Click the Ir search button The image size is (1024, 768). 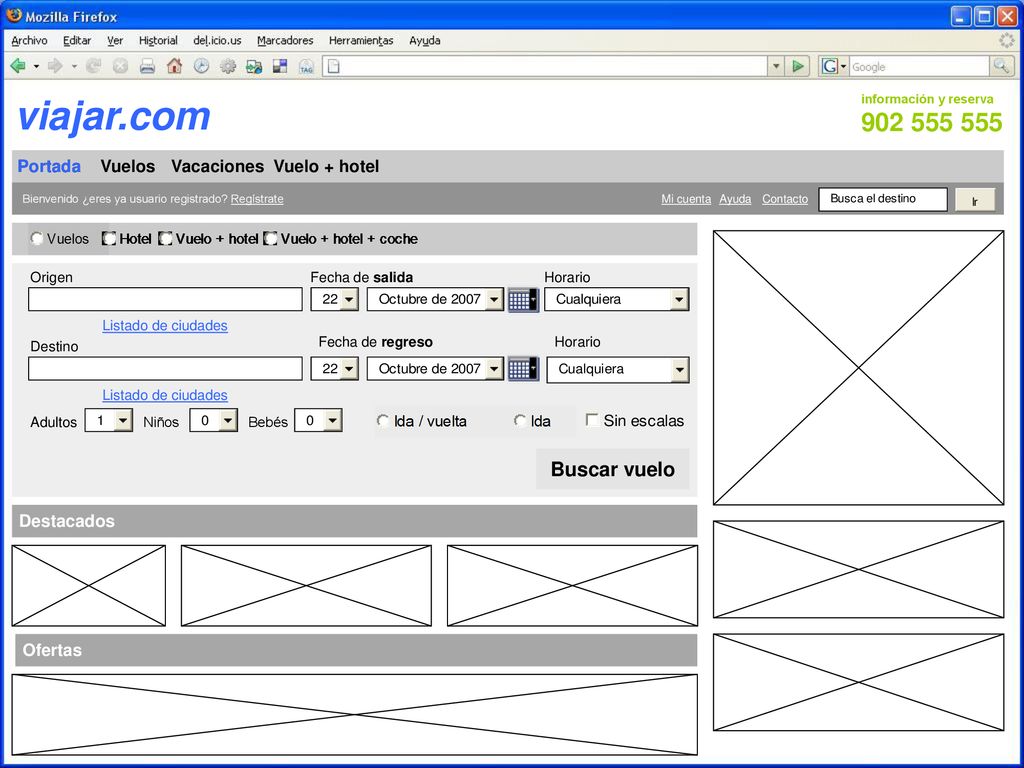pos(975,200)
